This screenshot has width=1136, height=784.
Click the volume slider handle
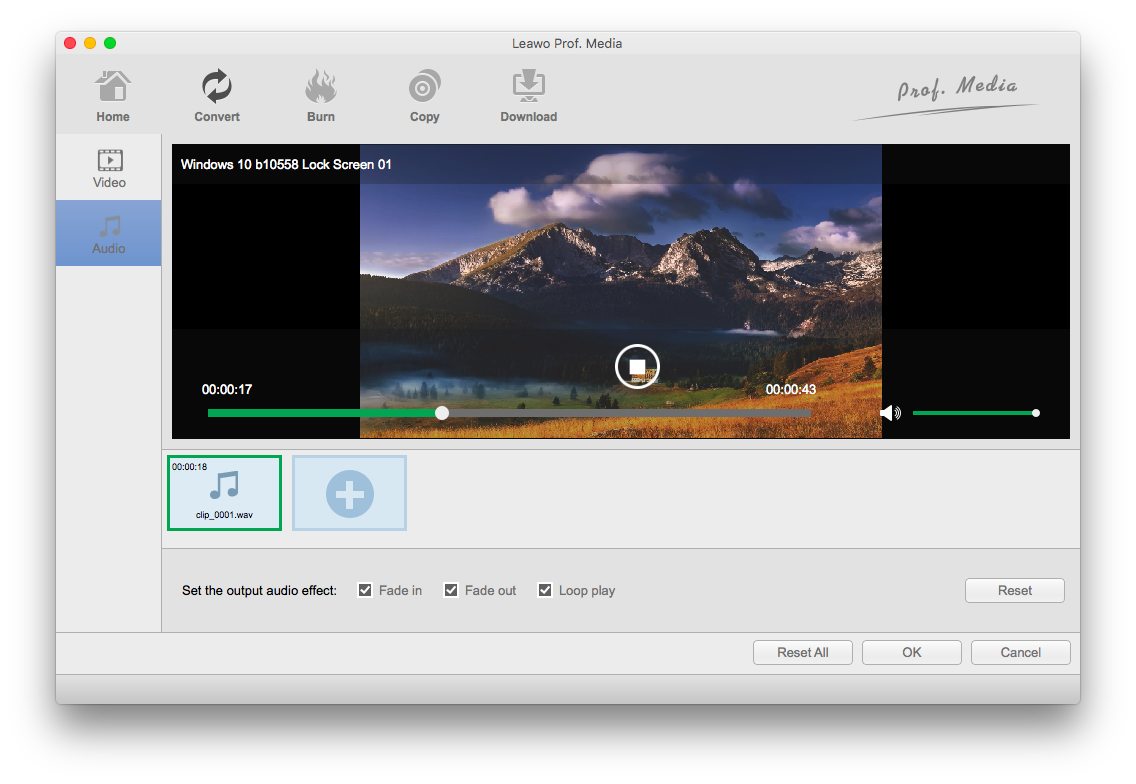[x=1036, y=413]
